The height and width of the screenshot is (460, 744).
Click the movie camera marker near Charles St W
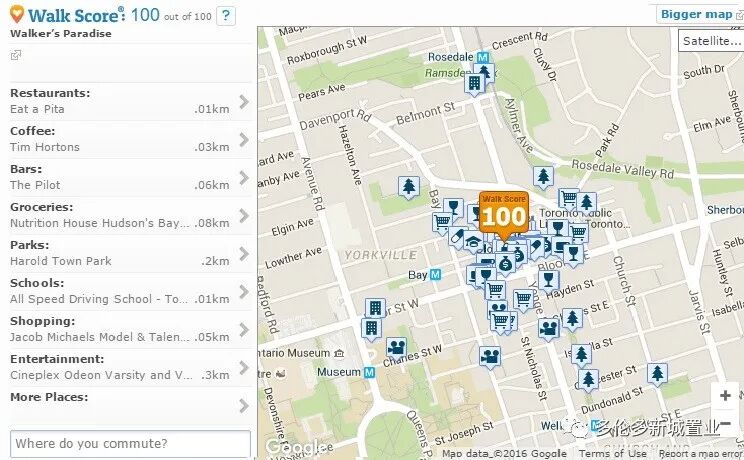[396, 348]
